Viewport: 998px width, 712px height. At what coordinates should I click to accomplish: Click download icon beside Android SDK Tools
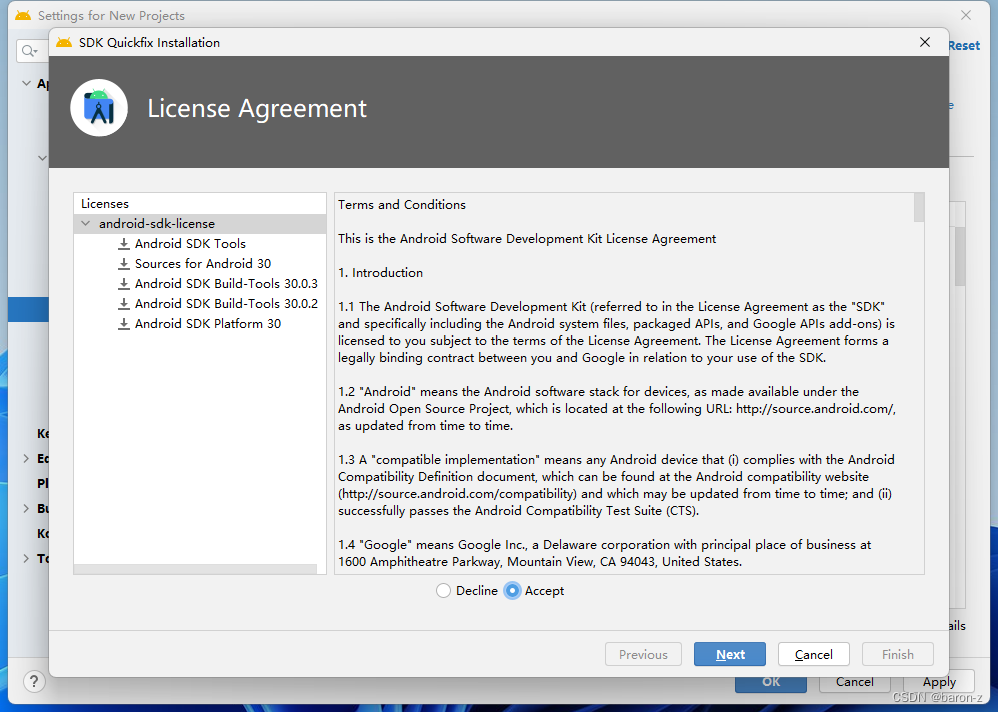pos(124,244)
